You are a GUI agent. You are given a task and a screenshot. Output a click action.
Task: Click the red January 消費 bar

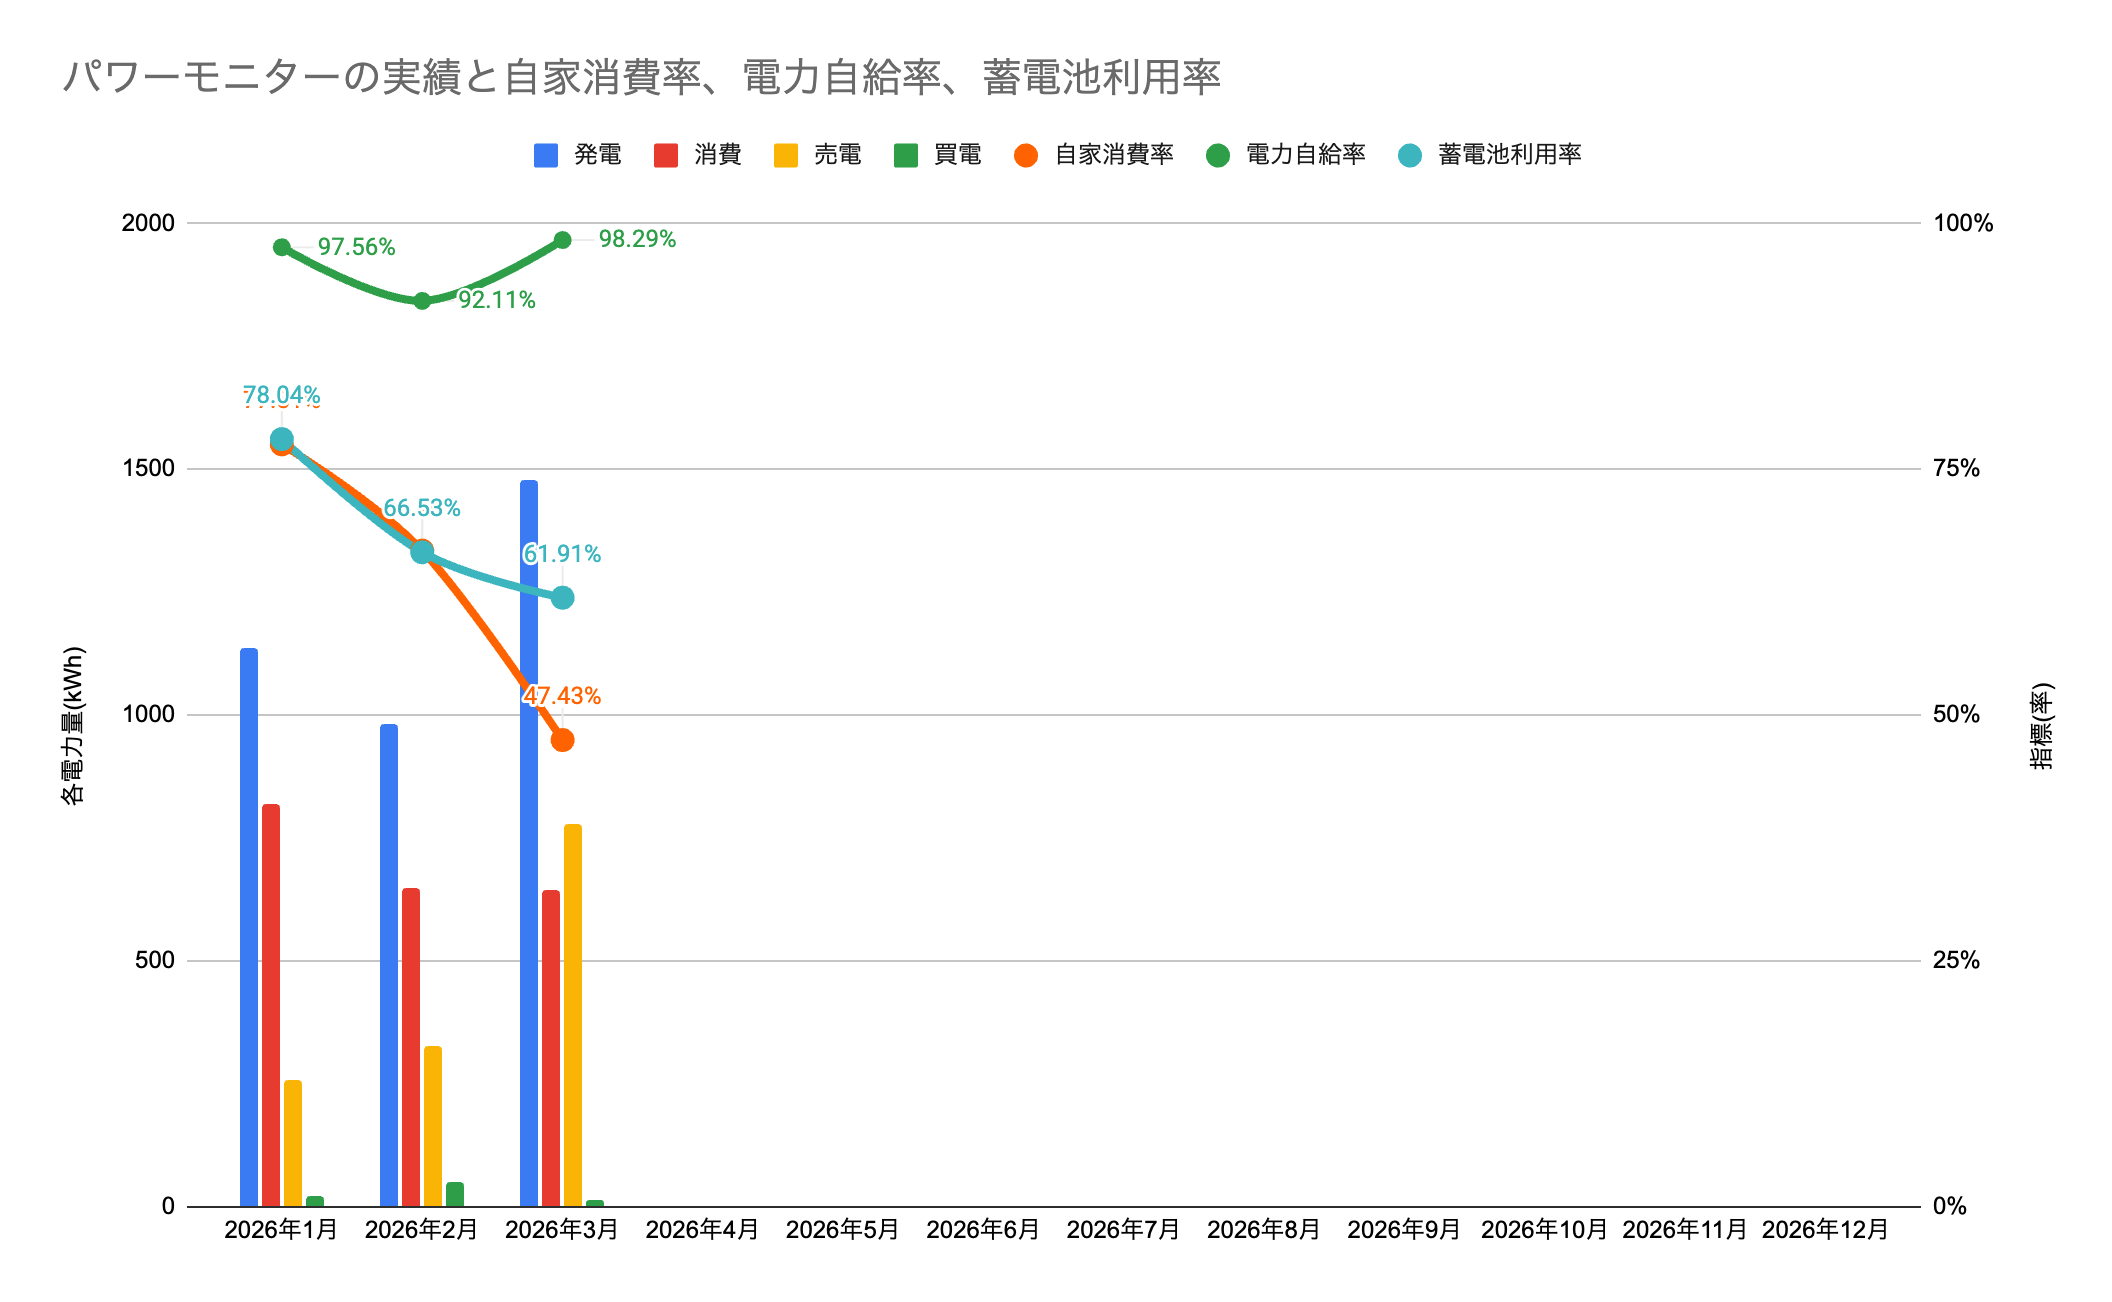pos(270,1005)
